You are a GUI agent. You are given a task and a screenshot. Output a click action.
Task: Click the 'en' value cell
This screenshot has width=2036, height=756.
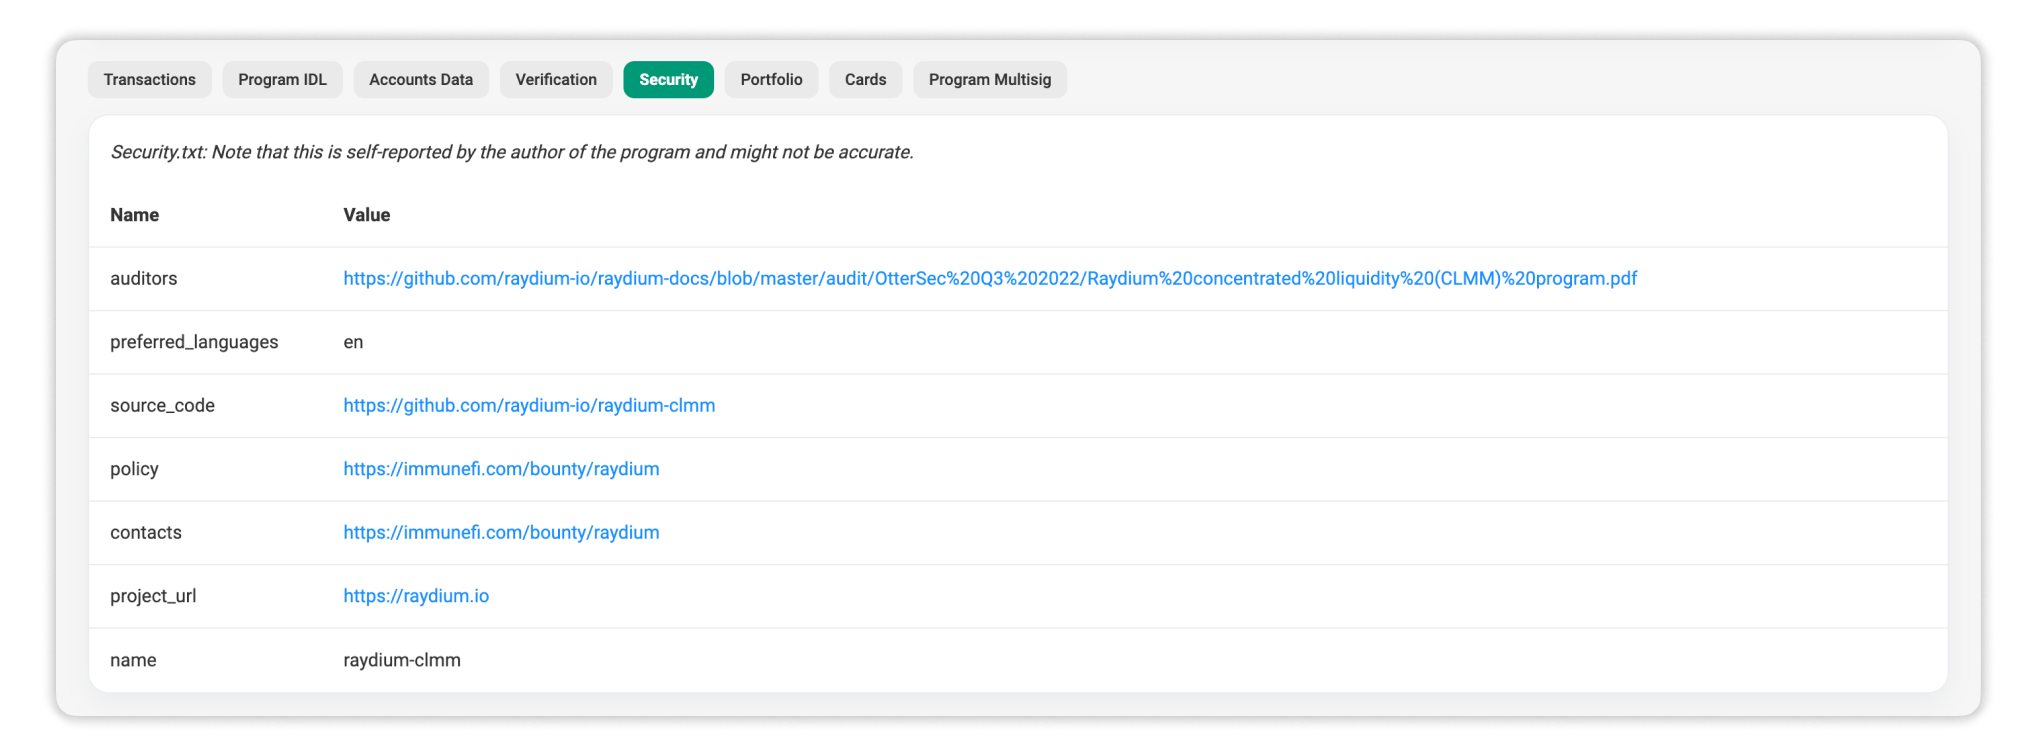pyautogui.click(x=353, y=342)
